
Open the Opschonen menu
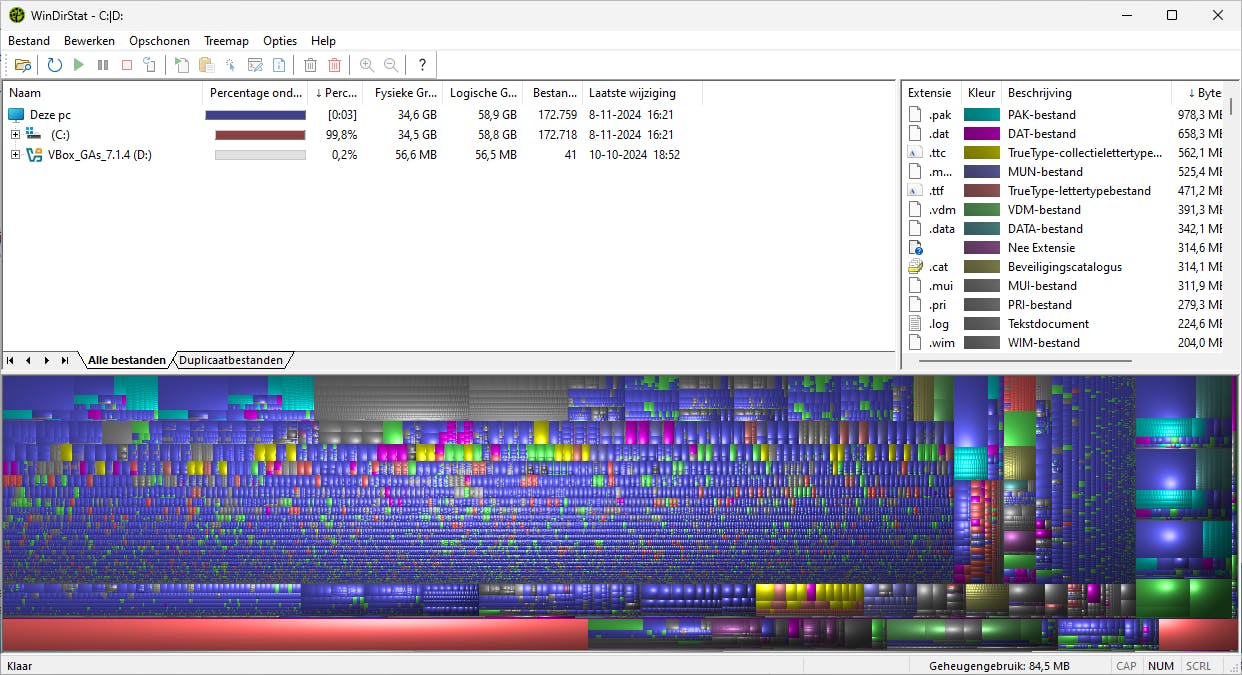click(159, 41)
